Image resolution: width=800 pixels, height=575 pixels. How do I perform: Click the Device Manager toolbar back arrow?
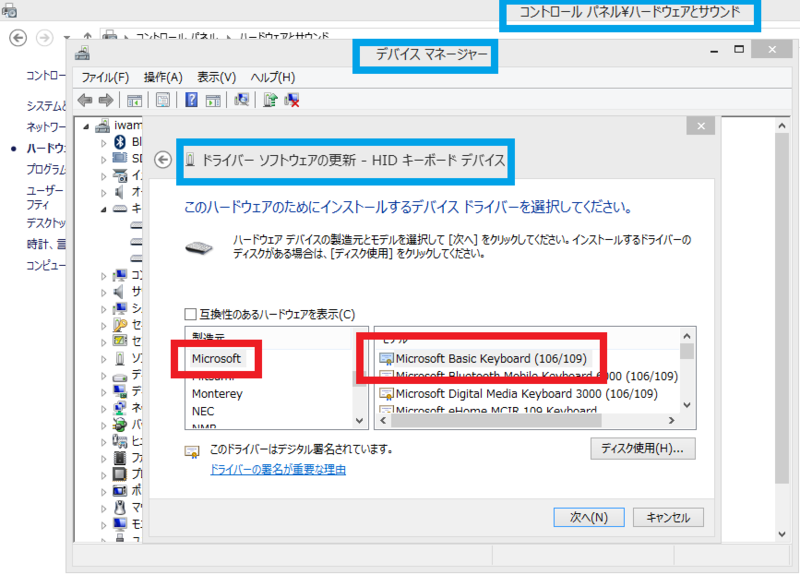(85, 100)
